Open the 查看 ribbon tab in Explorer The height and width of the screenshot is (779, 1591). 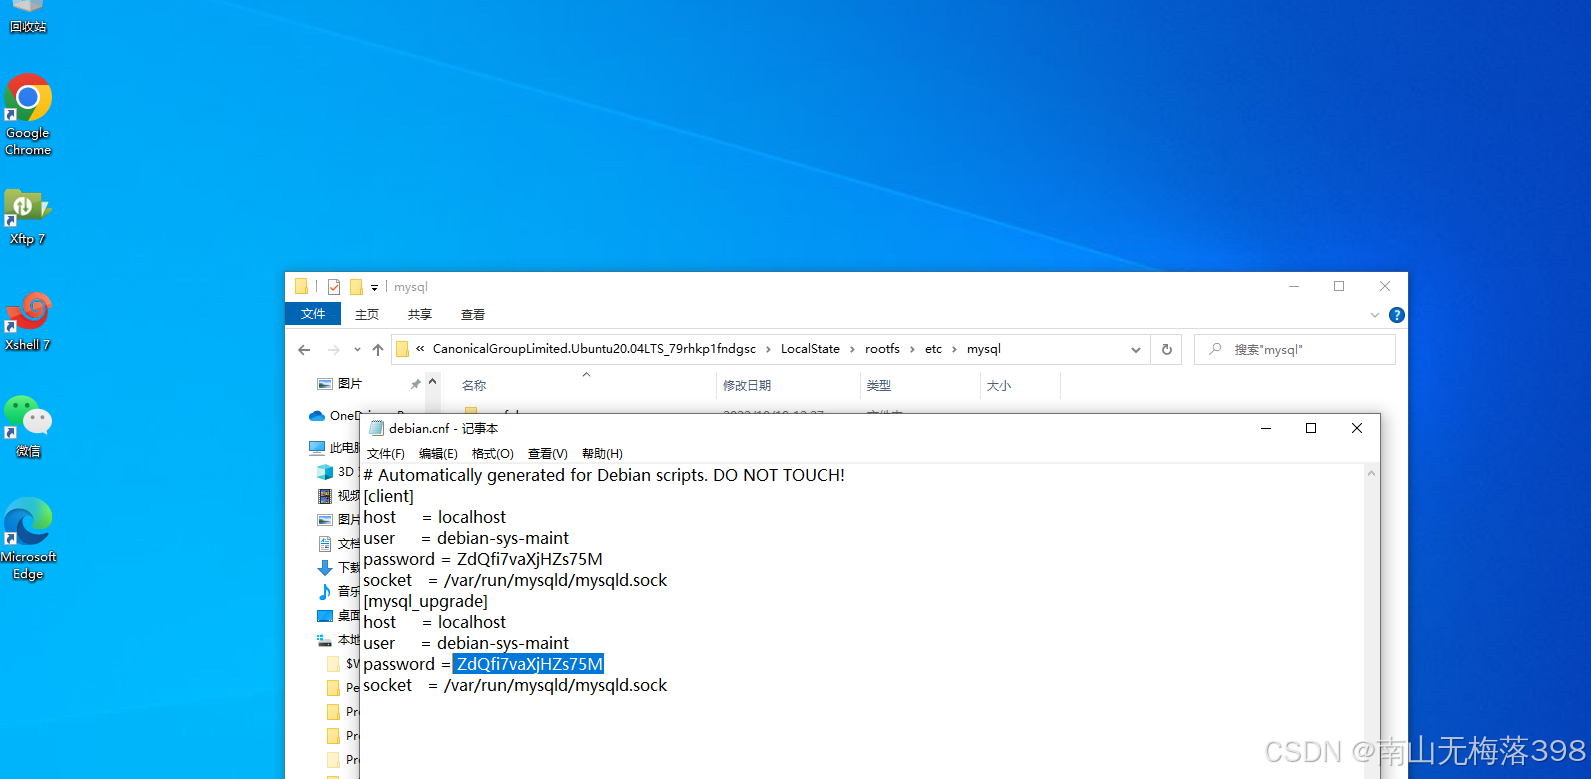[473, 314]
